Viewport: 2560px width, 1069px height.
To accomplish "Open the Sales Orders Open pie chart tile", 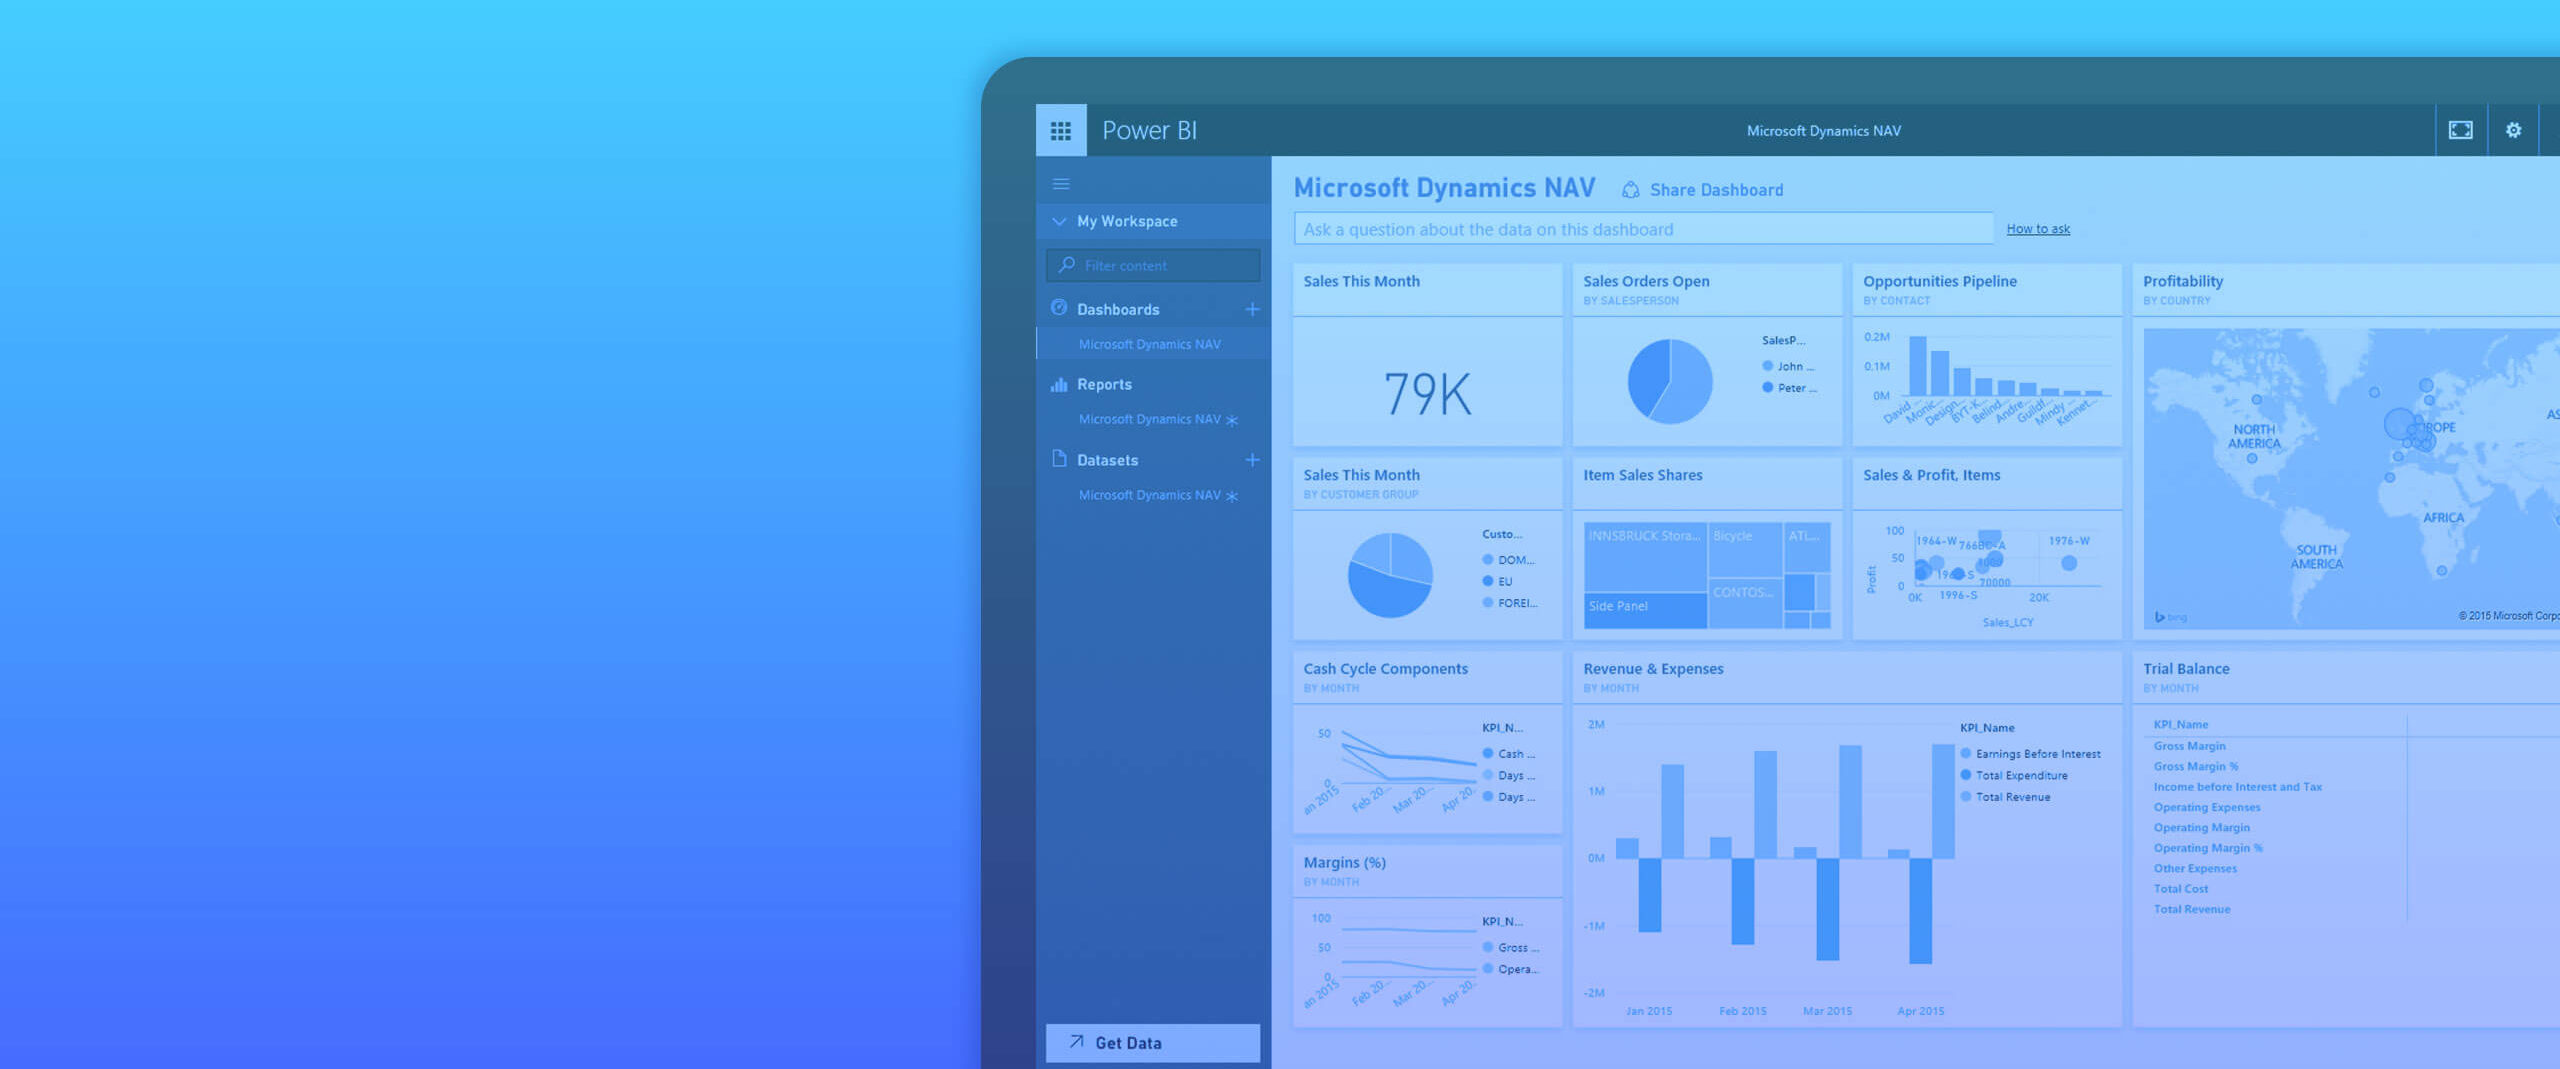I will point(1707,355).
